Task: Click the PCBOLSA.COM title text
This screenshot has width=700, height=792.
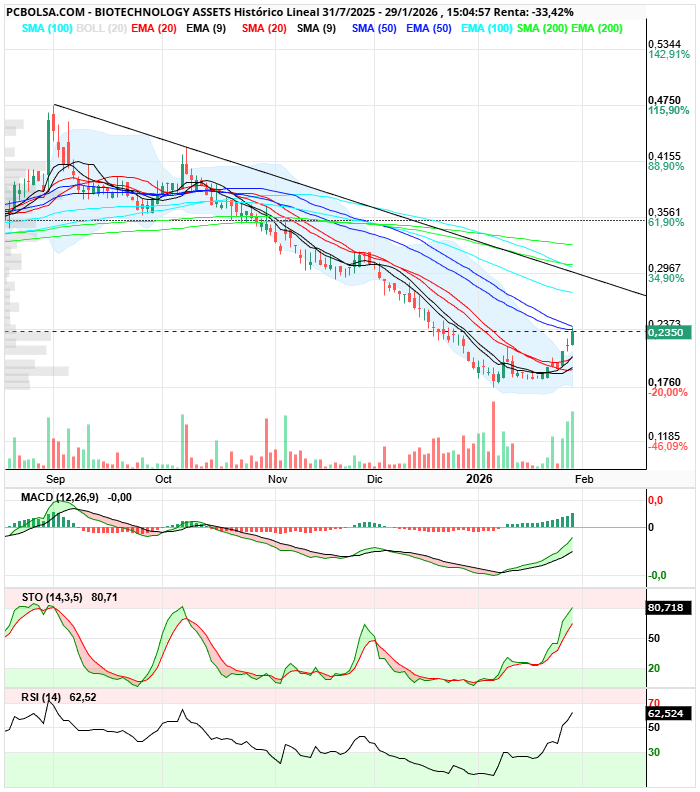Action: tap(45, 12)
